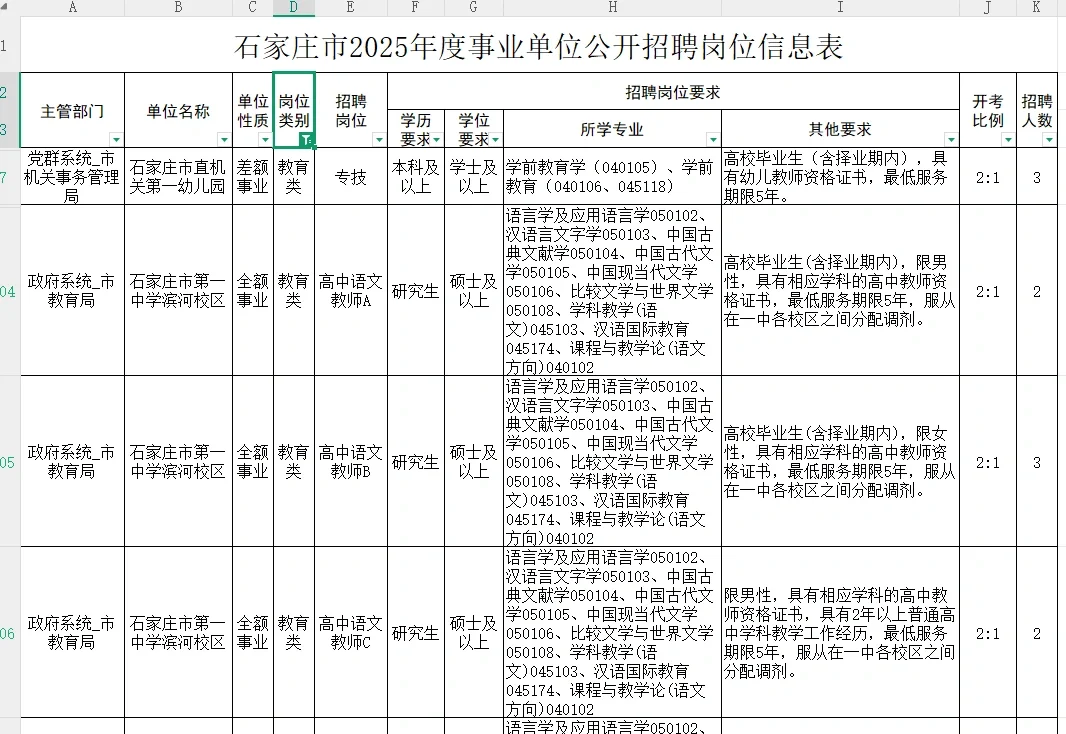Open the filter icon on 学历要求 header
This screenshot has height=734, width=1066.
(x=434, y=138)
